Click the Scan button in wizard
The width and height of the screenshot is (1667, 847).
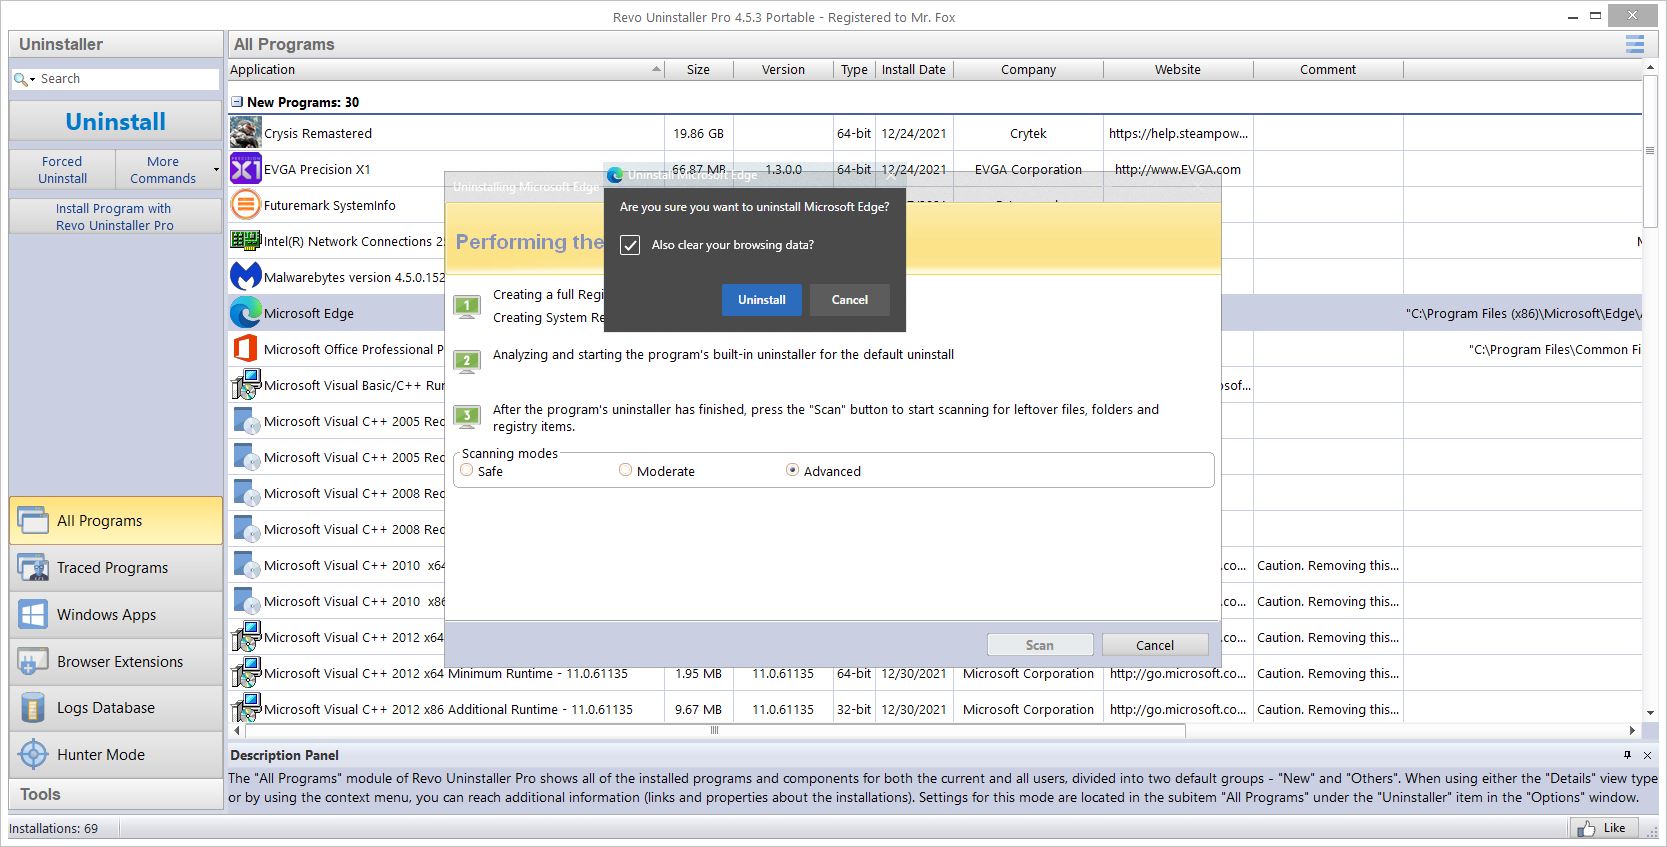[x=1040, y=645]
